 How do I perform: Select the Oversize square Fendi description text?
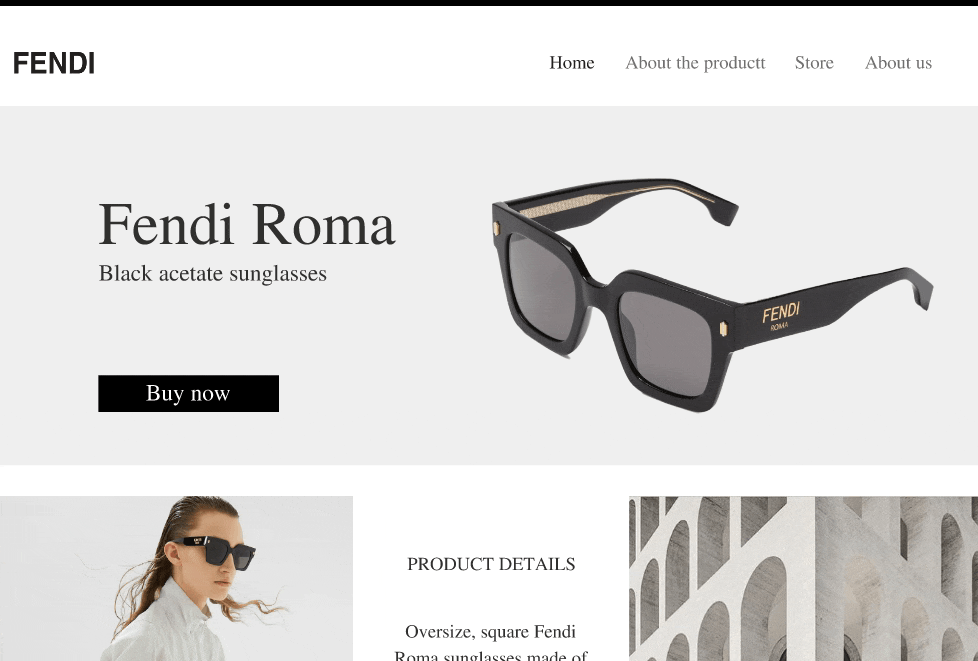click(x=491, y=642)
